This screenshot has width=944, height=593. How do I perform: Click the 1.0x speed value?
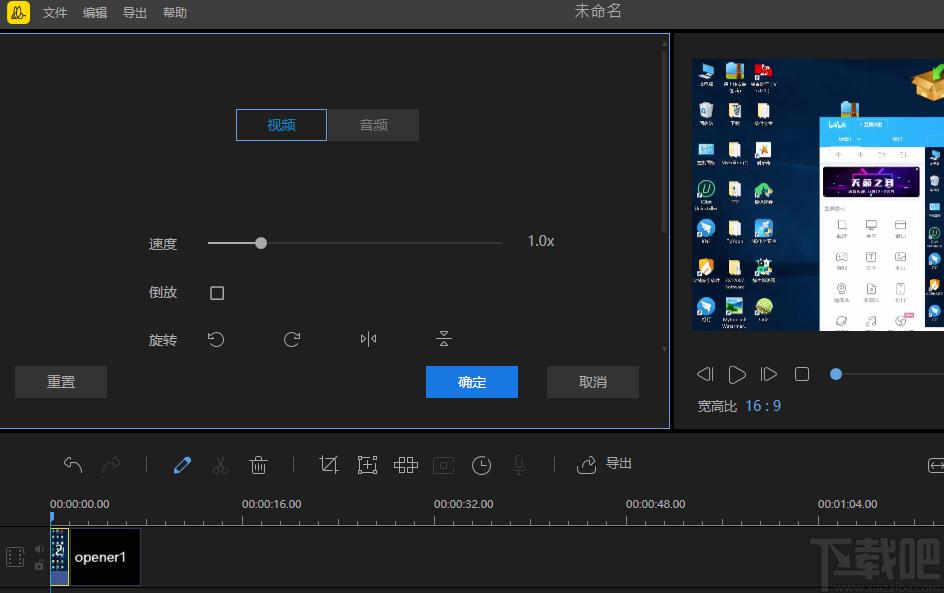click(x=541, y=241)
